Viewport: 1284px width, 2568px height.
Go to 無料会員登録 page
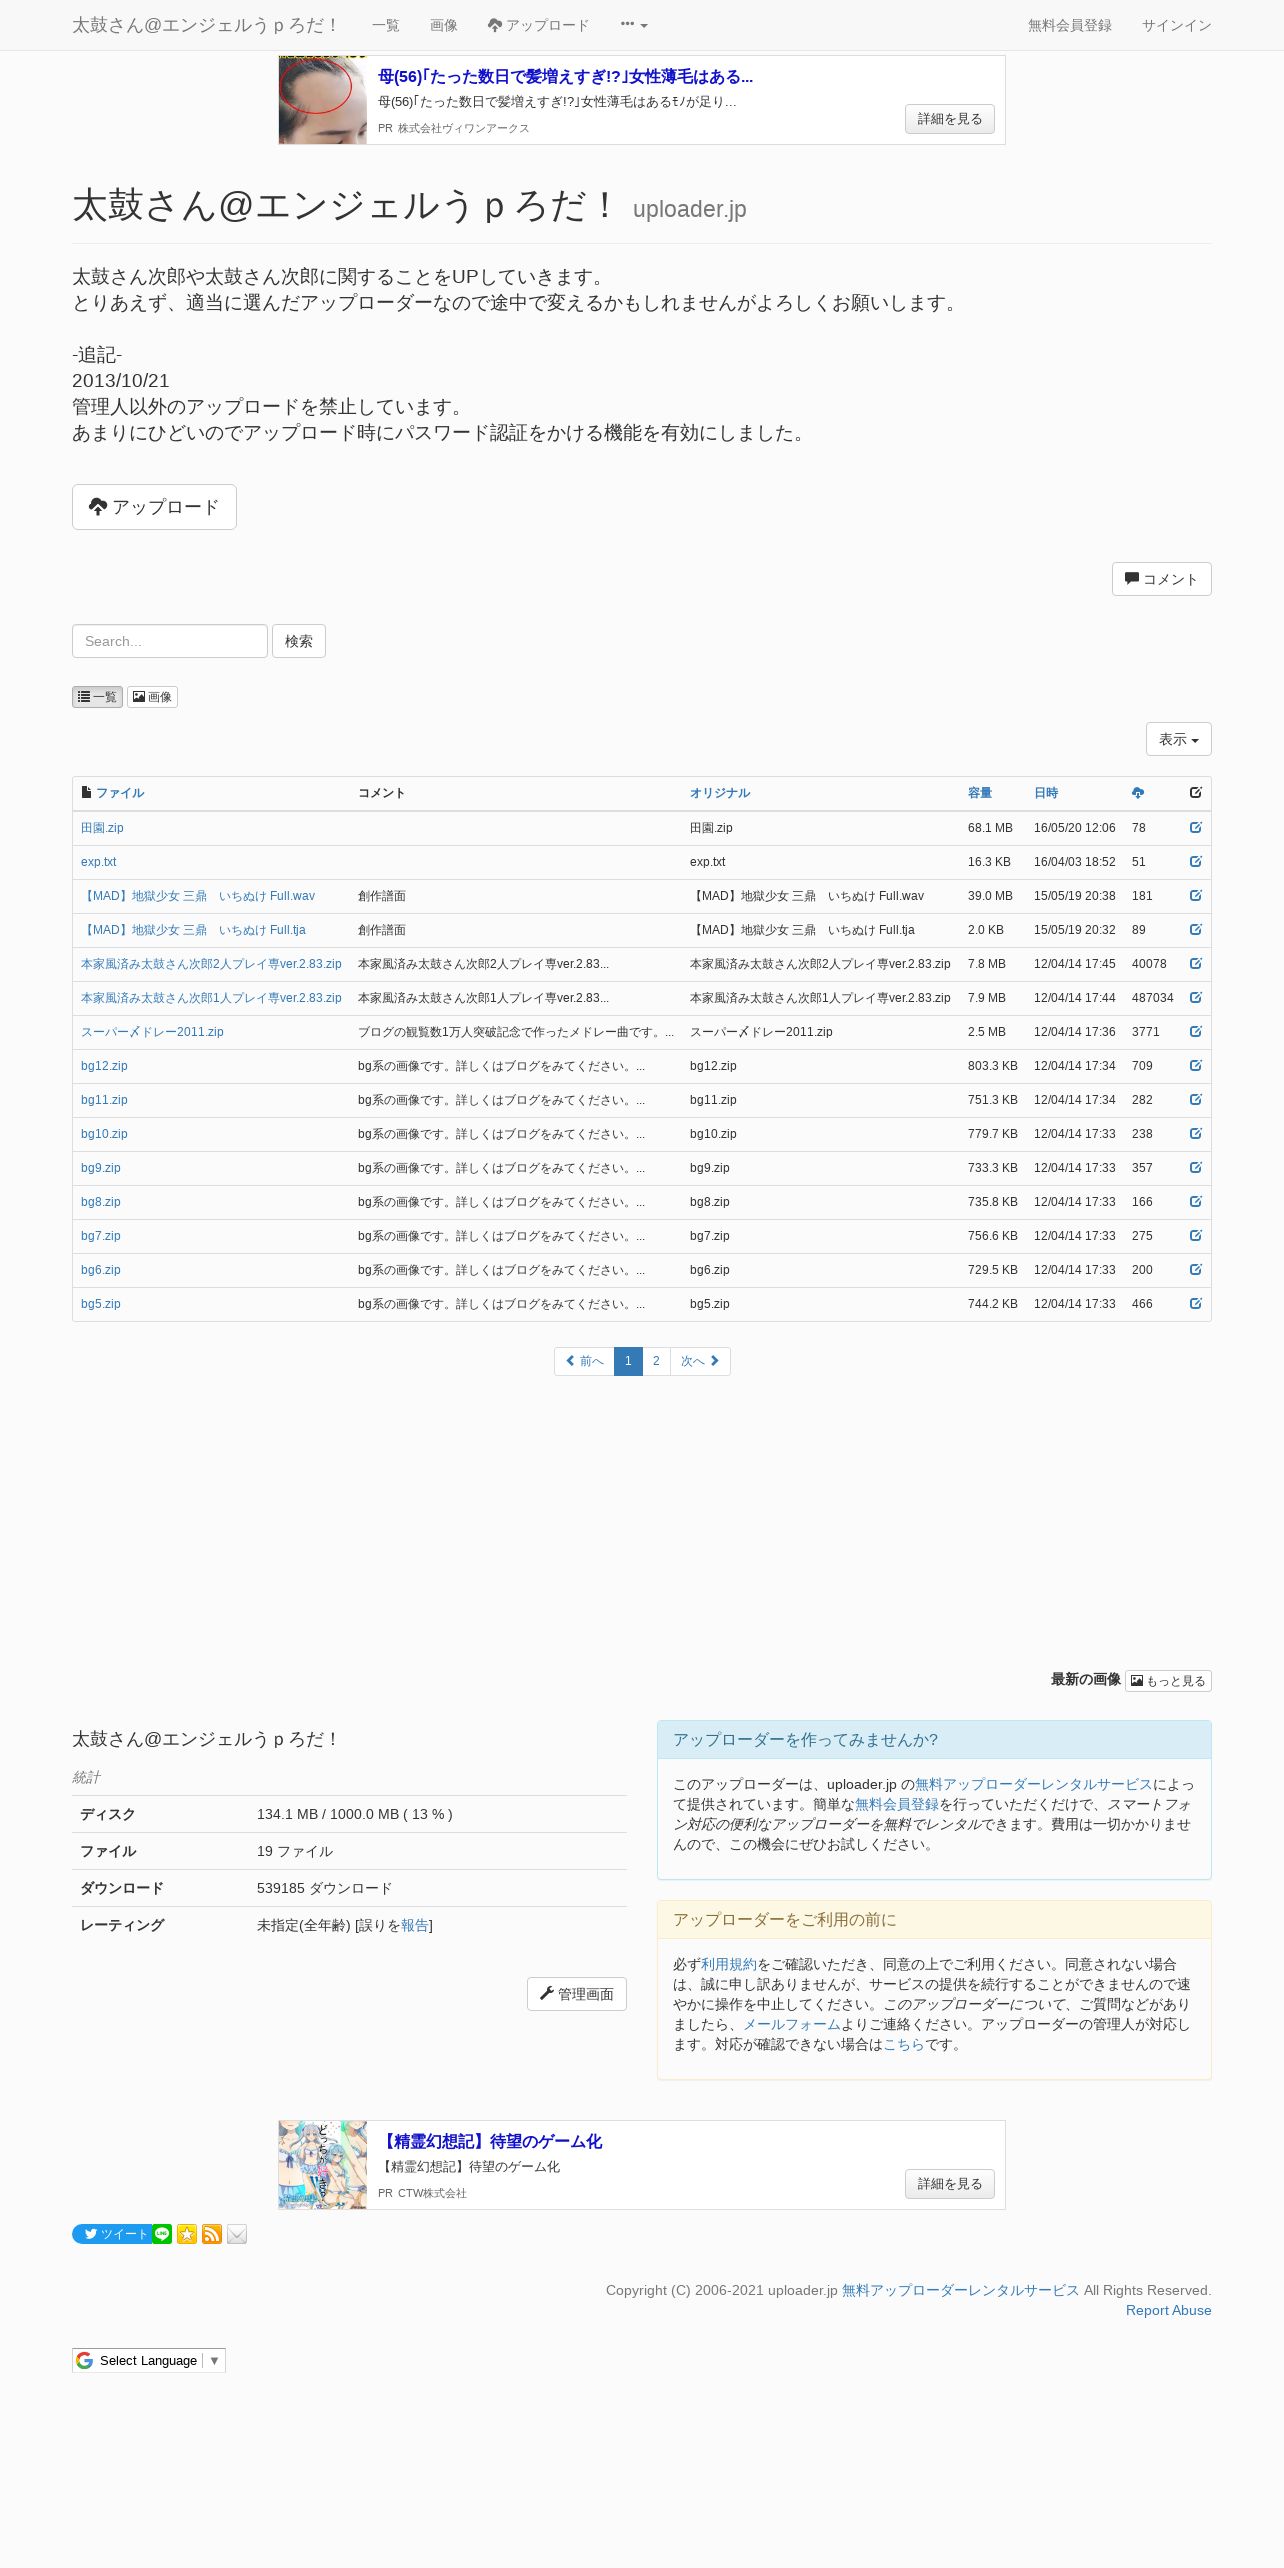1070,25
